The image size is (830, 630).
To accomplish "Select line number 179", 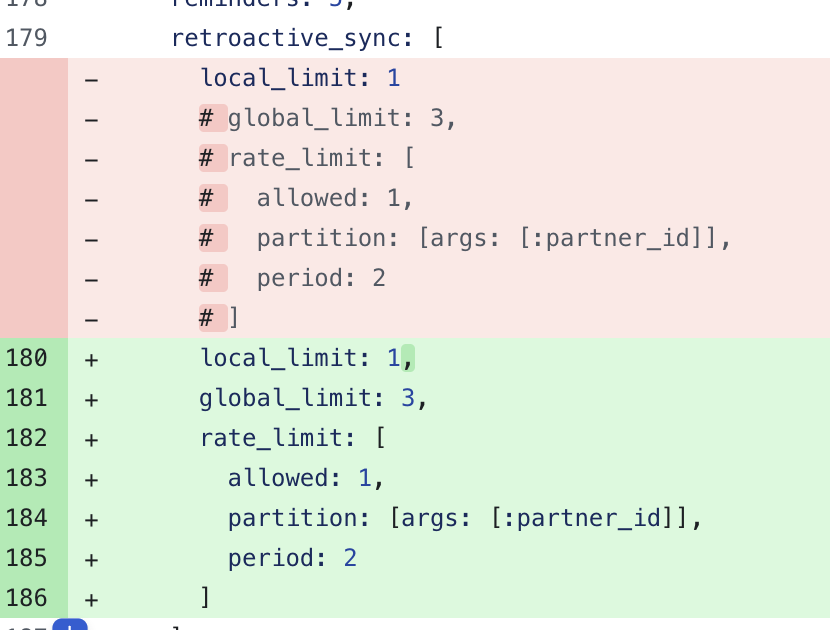I will (x=26, y=38).
